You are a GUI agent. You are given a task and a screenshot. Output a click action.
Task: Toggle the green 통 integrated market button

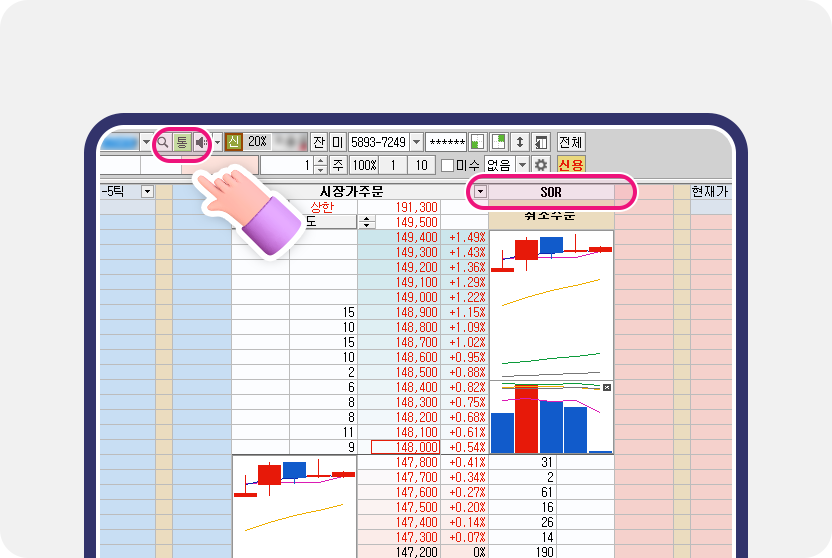tap(182, 142)
